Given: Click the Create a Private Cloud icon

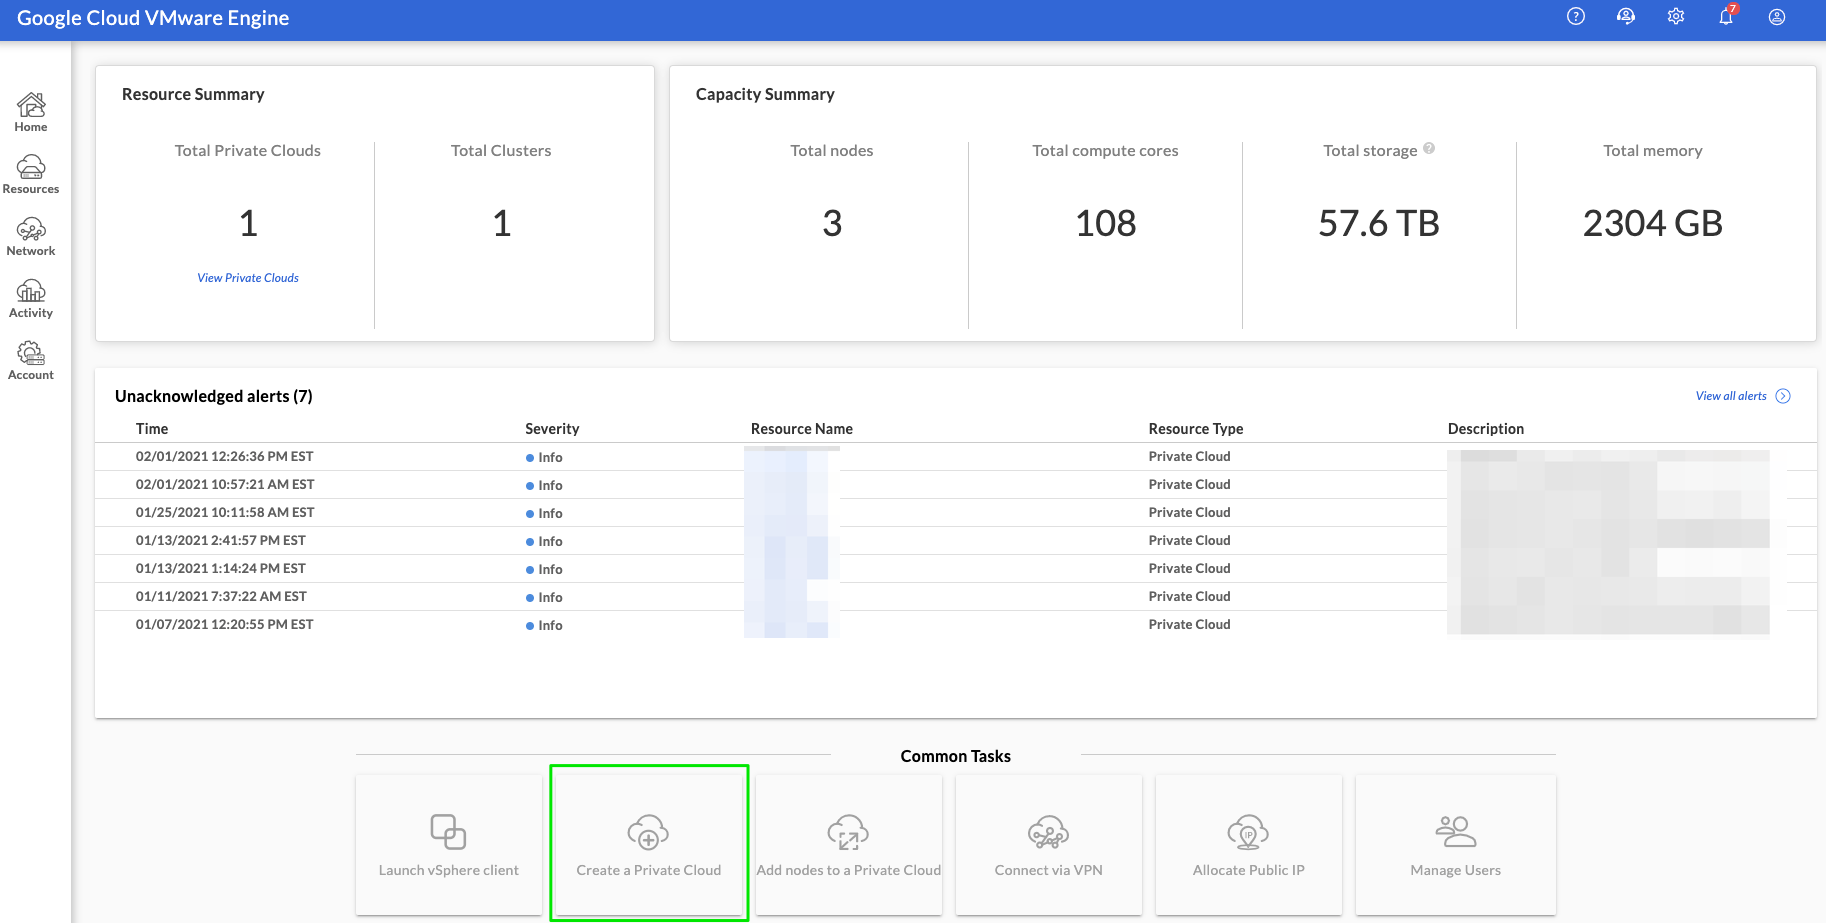Looking at the screenshot, I should pyautogui.click(x=648, y=832).
